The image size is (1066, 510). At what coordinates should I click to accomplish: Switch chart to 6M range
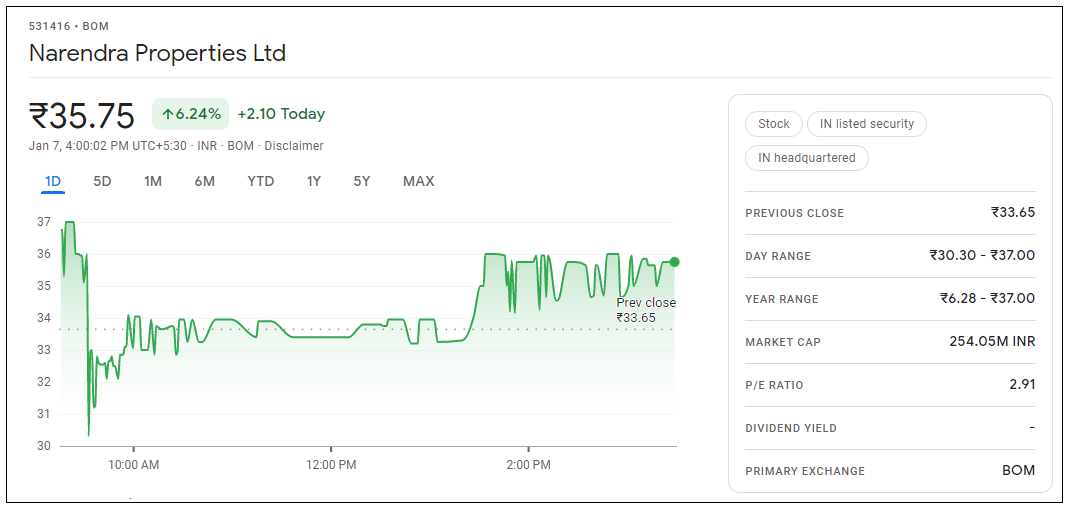(204, 182)
